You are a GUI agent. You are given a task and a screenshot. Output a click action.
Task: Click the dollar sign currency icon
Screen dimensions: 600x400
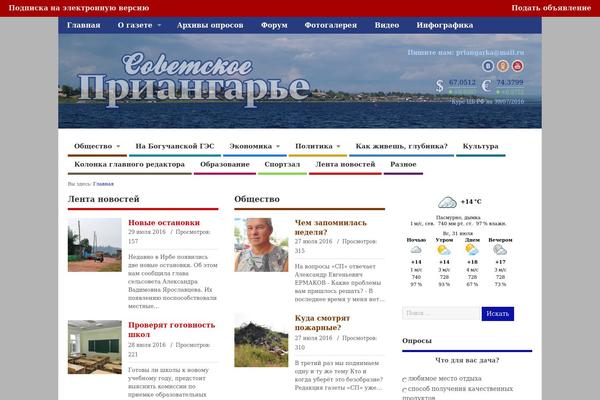pyautogui.click(x=440, y=86)
